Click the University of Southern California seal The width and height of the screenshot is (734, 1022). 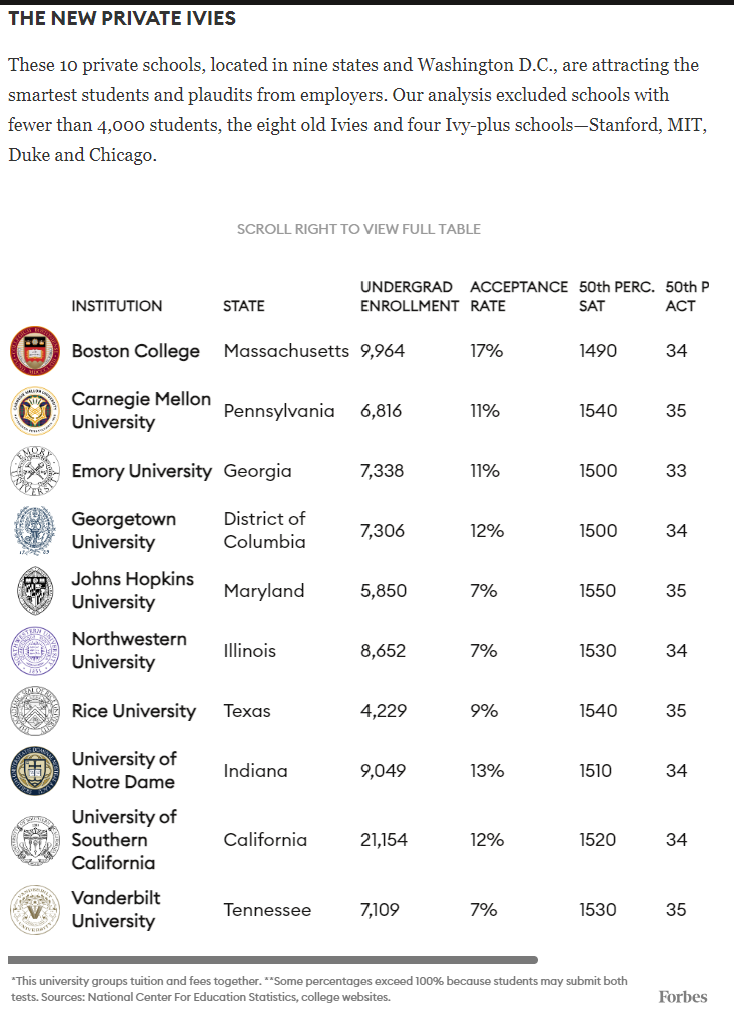tap(35, 840)
